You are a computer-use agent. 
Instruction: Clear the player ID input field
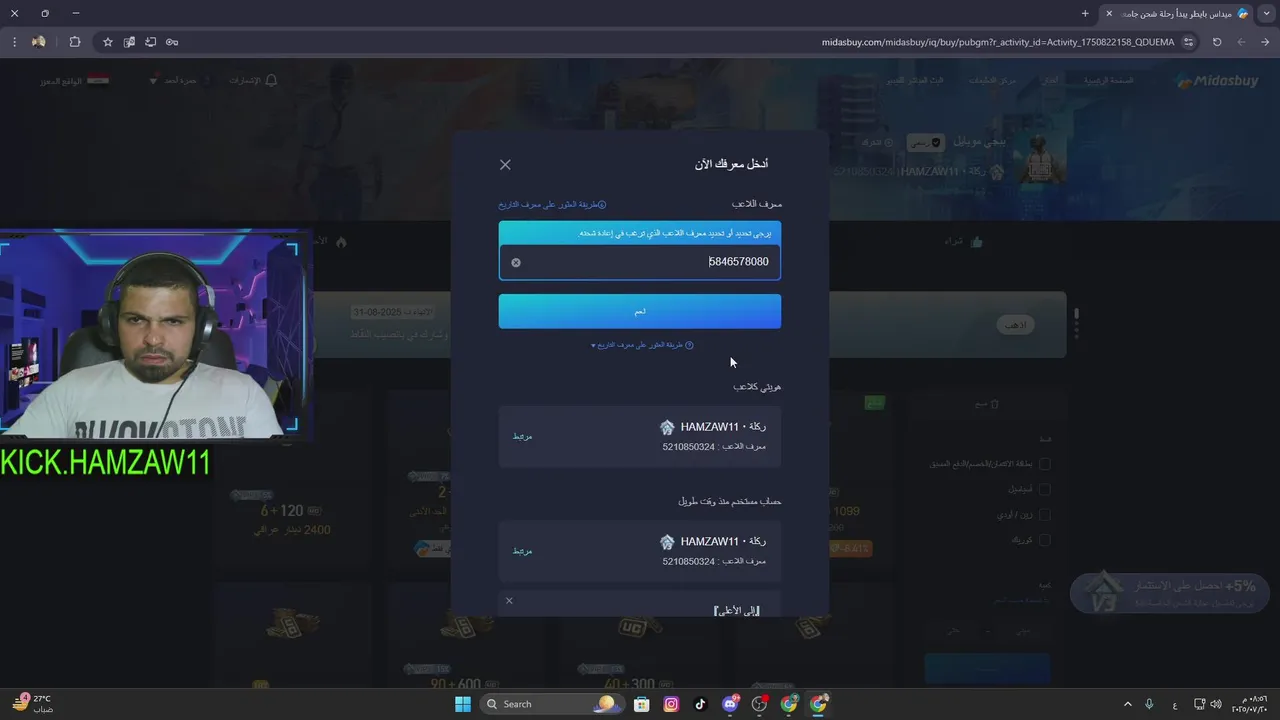516,262
